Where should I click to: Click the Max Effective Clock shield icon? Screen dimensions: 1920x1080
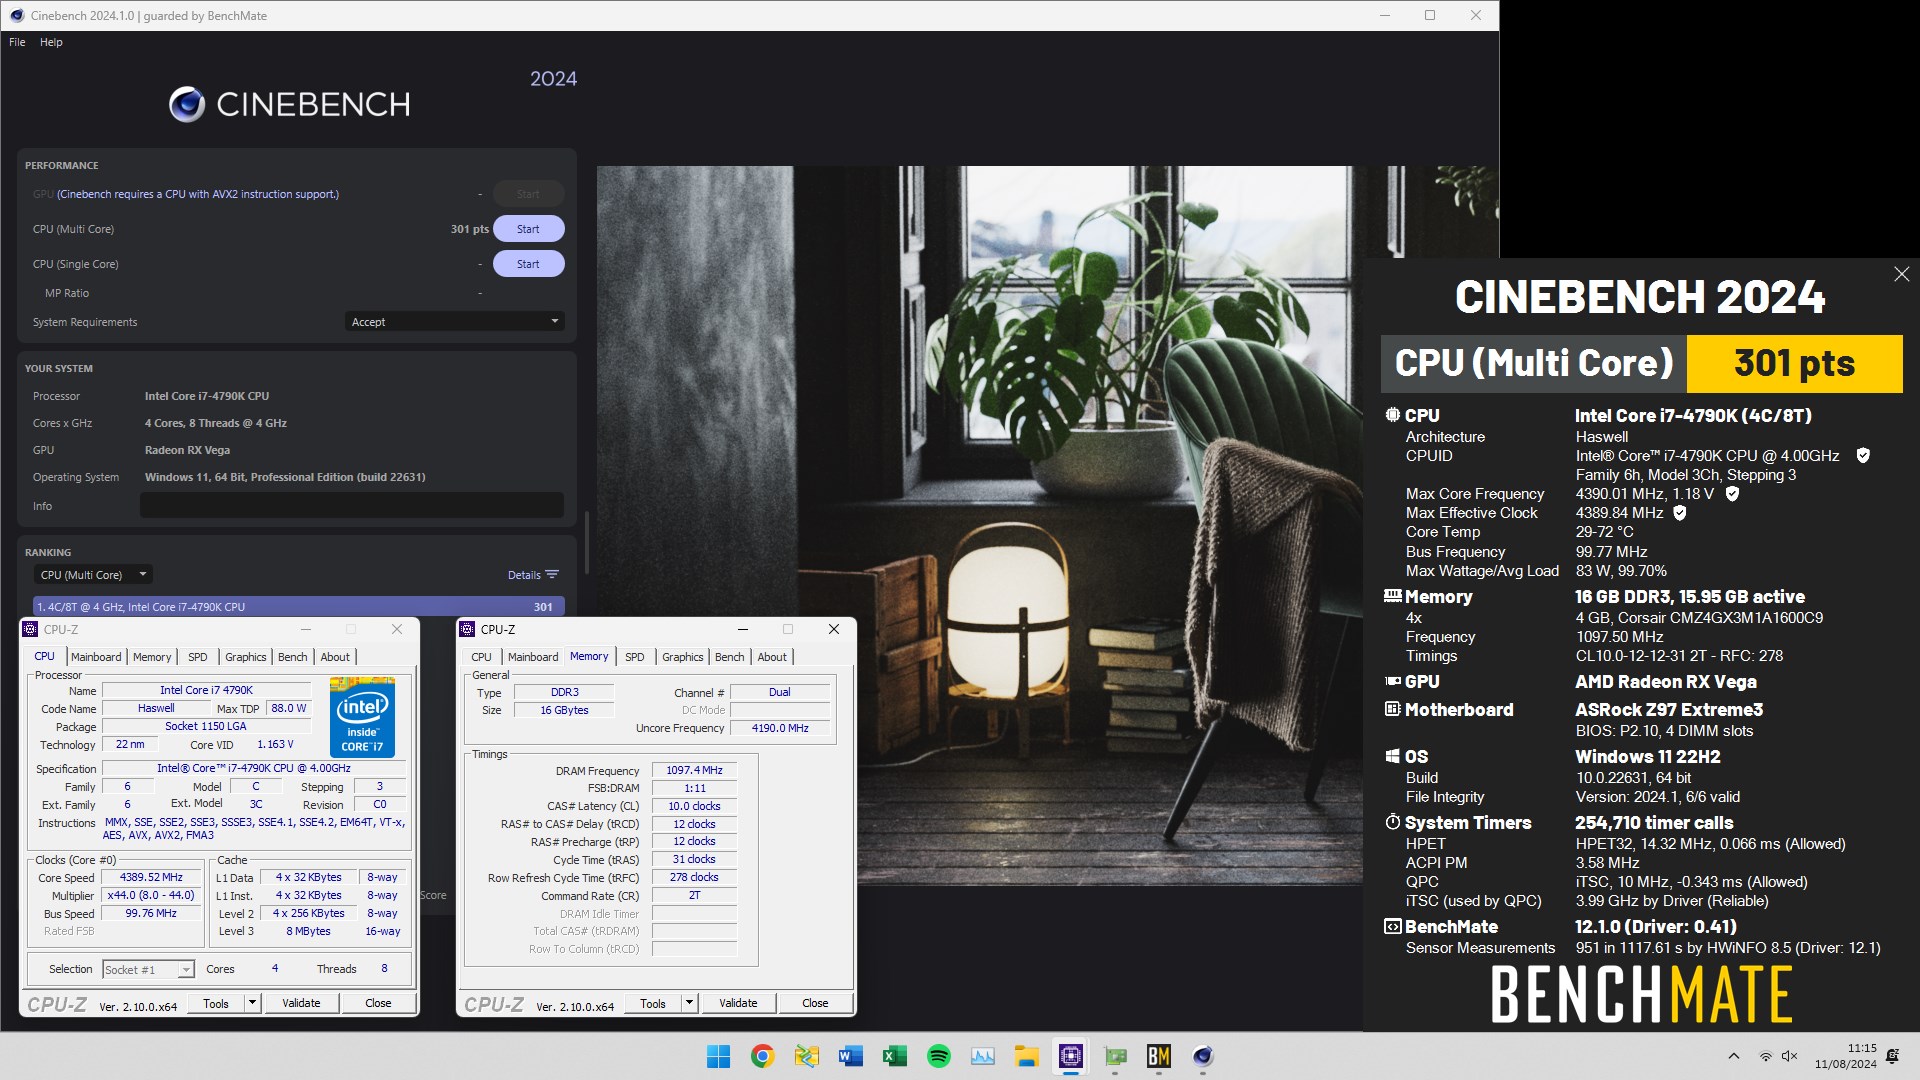1680,513
